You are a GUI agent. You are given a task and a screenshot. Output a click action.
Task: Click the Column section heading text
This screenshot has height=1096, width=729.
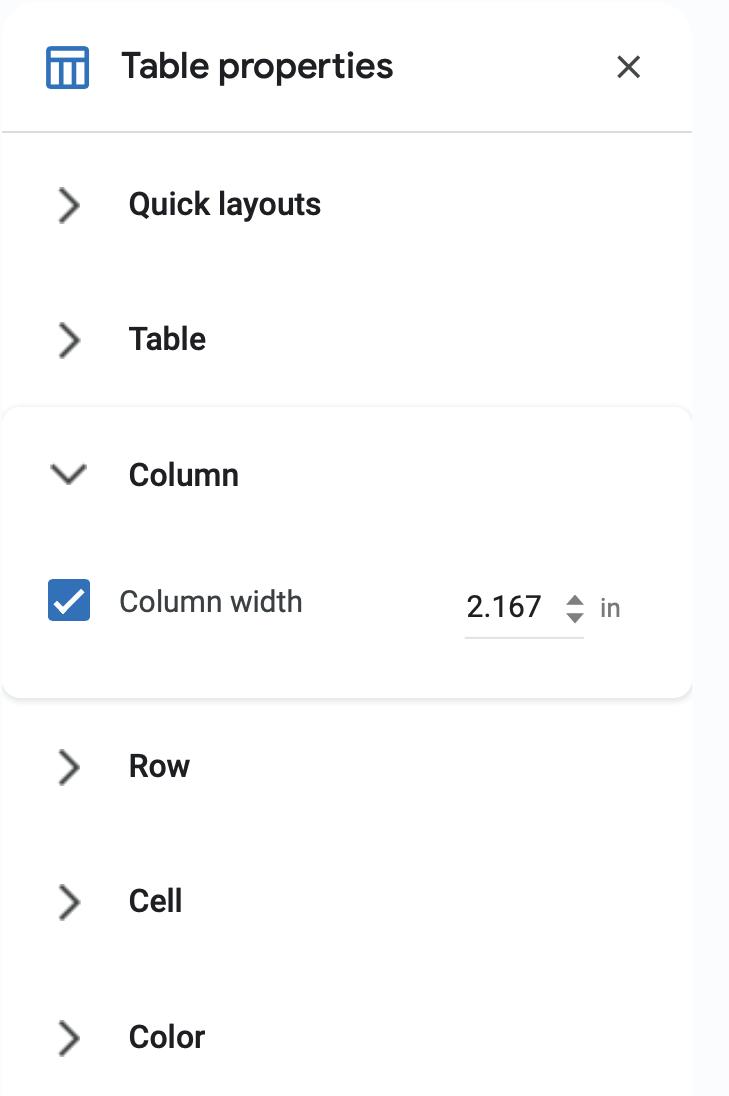[x=183, y=475]
